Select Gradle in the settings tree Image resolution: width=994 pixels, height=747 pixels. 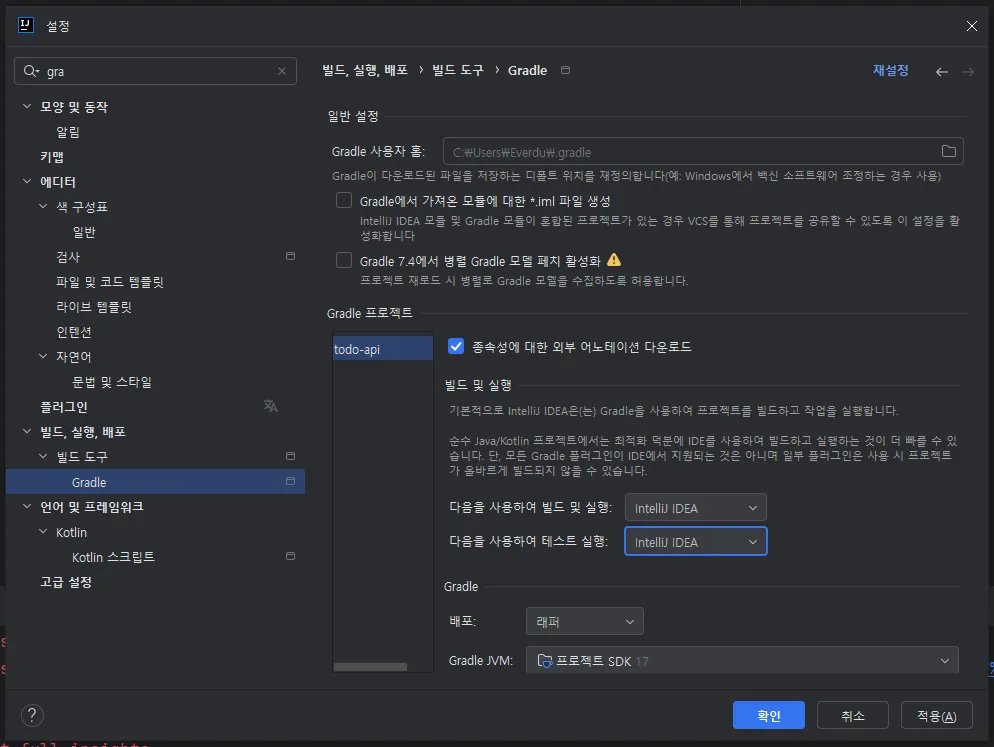pyautogui.click(x=155, y=482)
